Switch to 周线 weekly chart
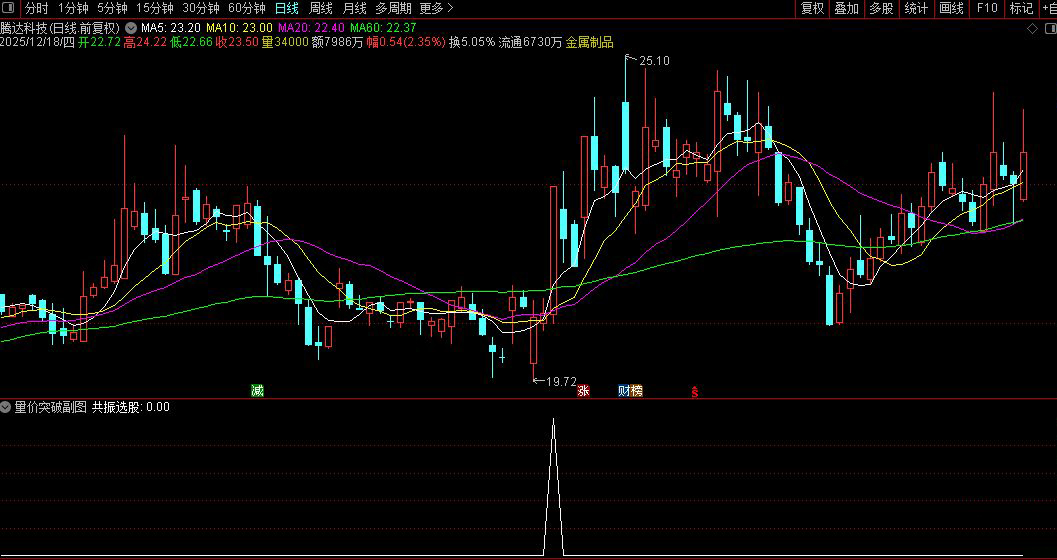 (x=321, y=8)
